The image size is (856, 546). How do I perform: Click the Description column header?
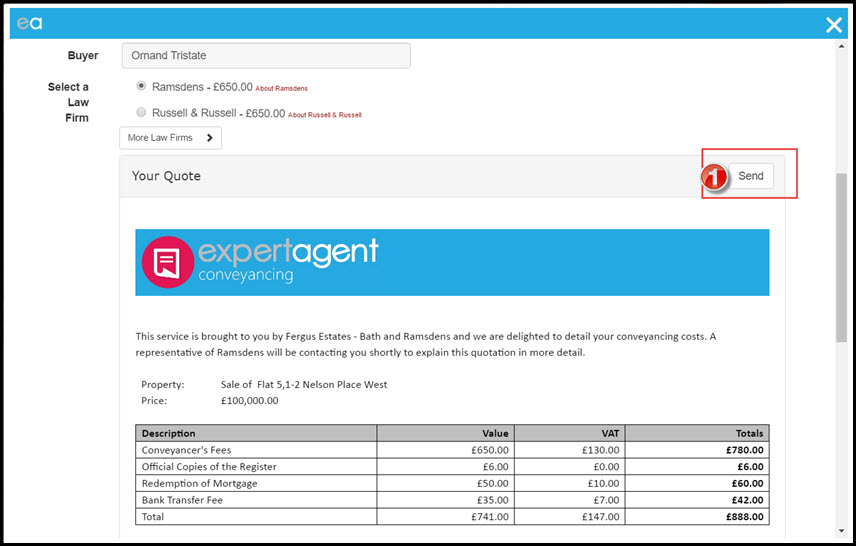[256, 433]
